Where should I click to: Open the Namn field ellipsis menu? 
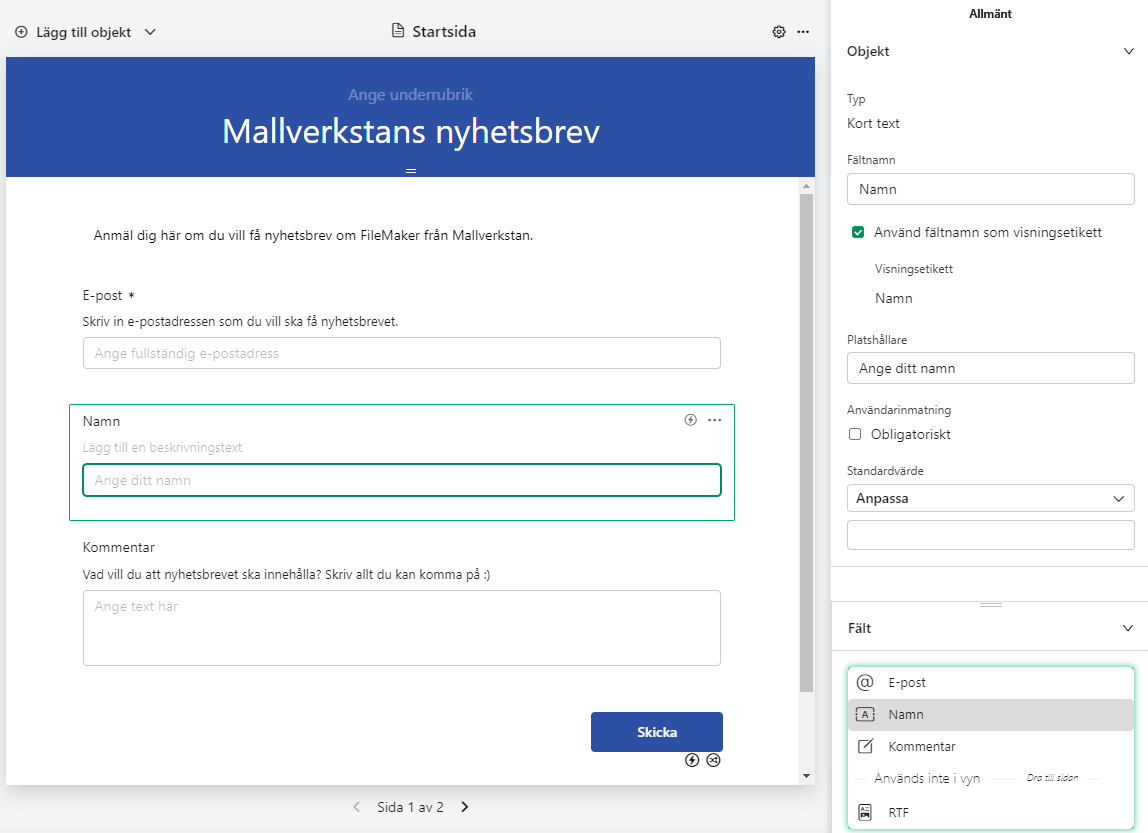coord(715,419)
